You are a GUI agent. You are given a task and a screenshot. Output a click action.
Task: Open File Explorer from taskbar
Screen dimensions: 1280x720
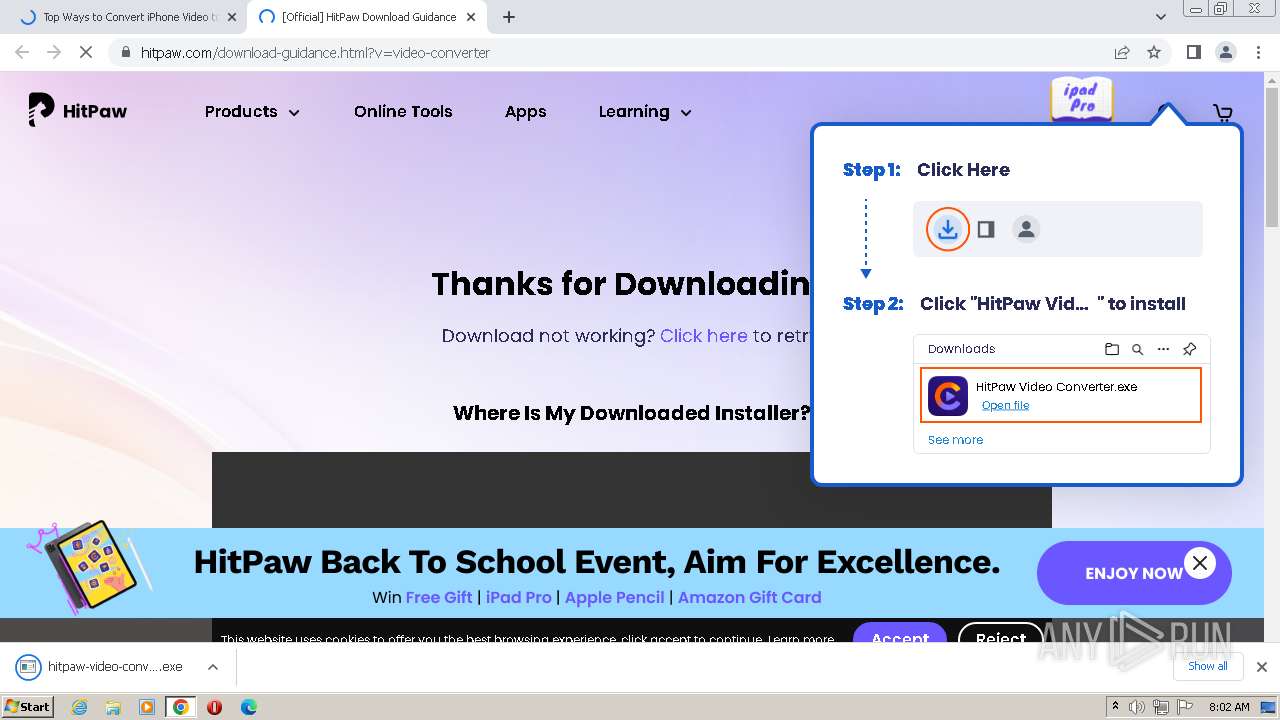coord(113,706)
